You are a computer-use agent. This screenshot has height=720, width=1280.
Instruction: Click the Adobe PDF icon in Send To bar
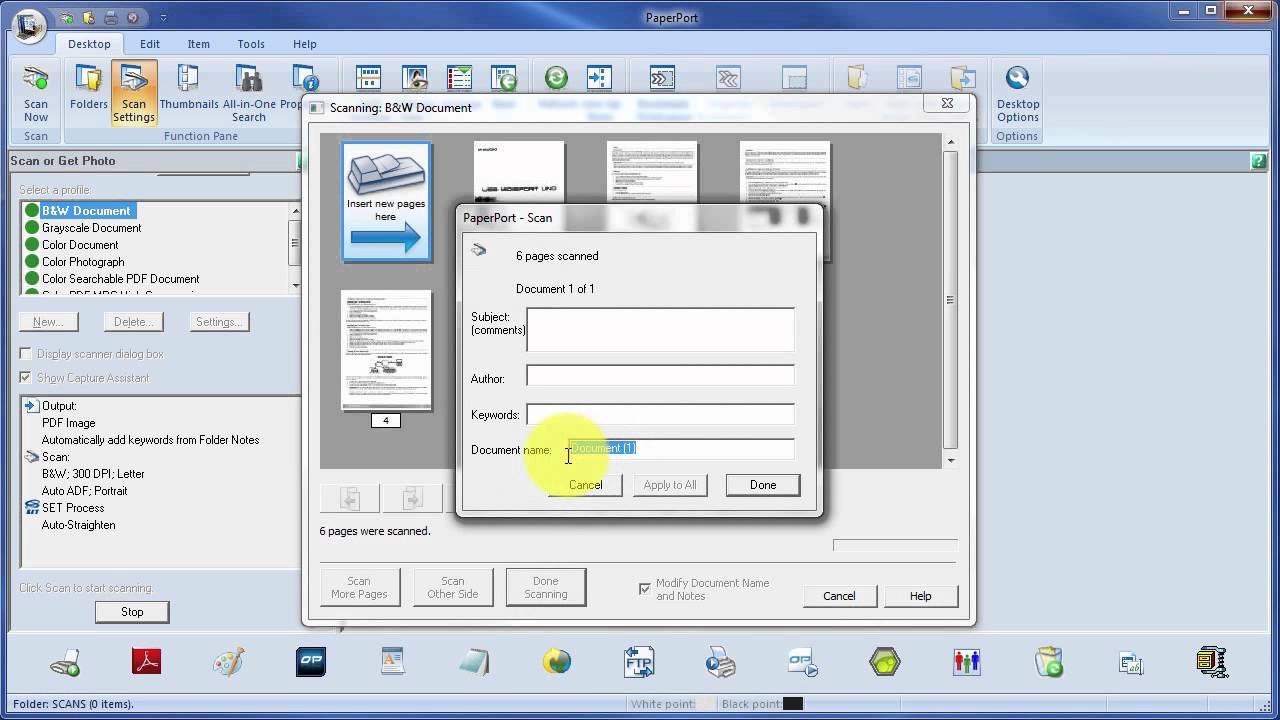click(147, 662)
